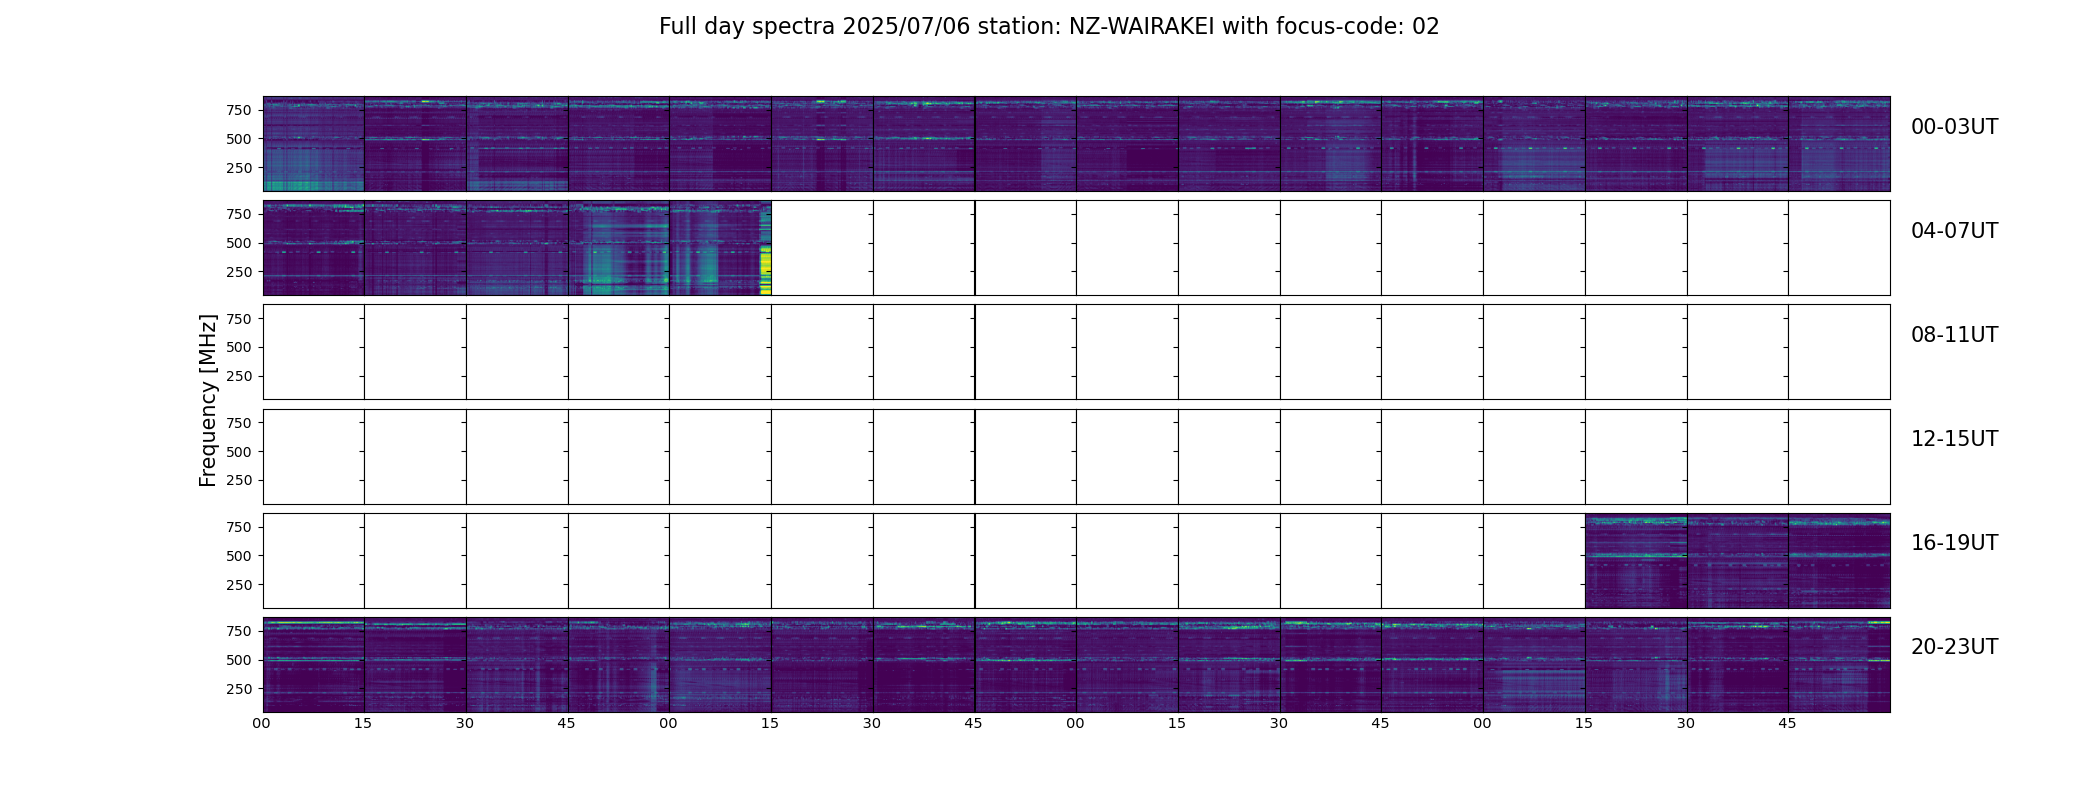Click the 500 tick label of the 04-07UT row
Viewport: 2100px width, 800px height.
[239, 243]
